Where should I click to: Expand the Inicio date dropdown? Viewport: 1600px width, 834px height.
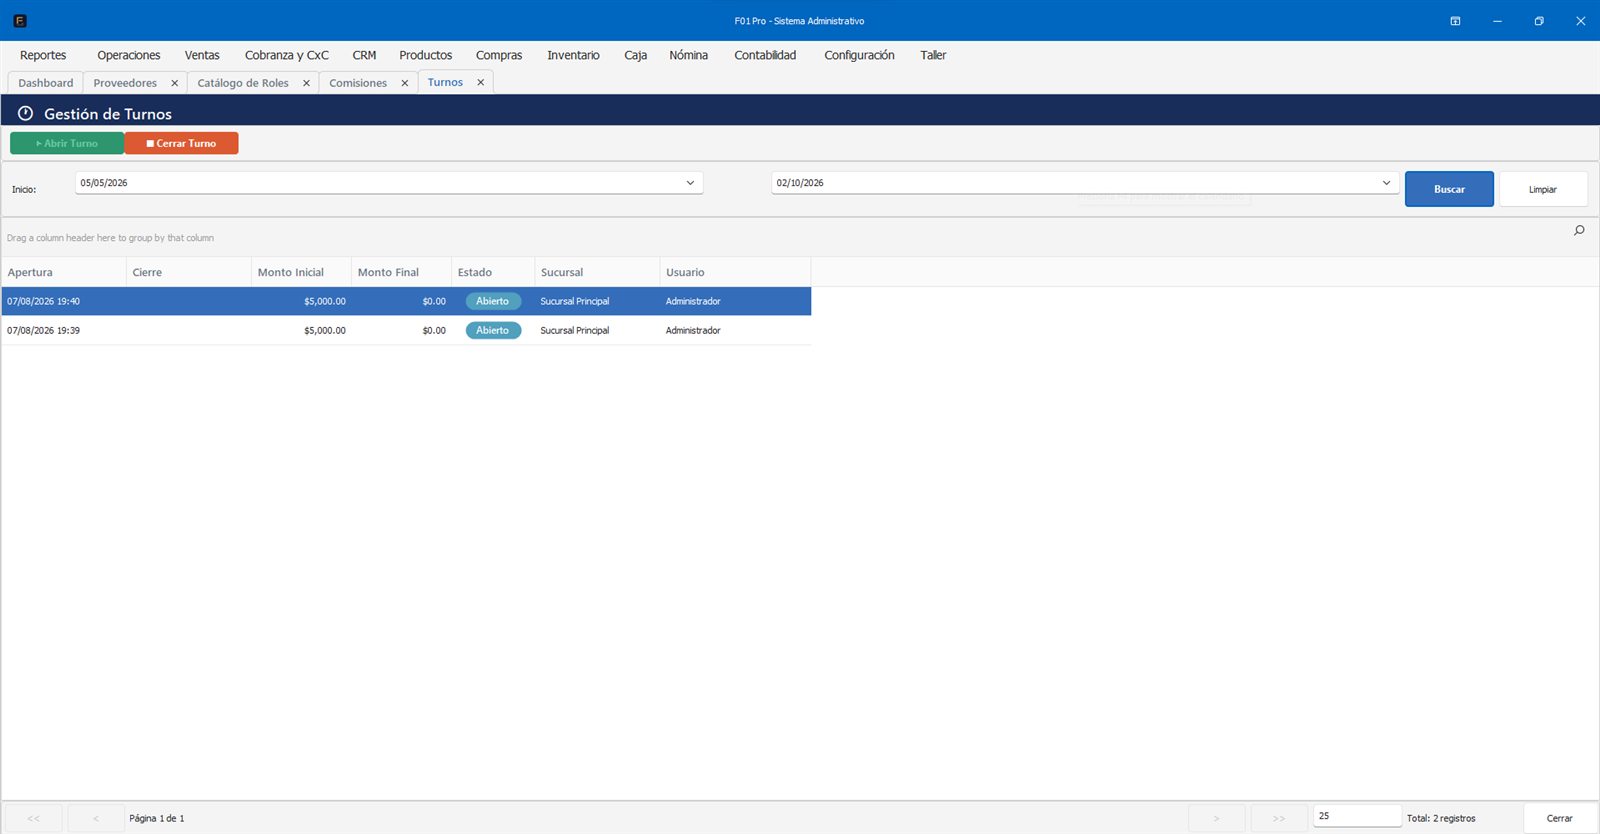click(690, 183)
